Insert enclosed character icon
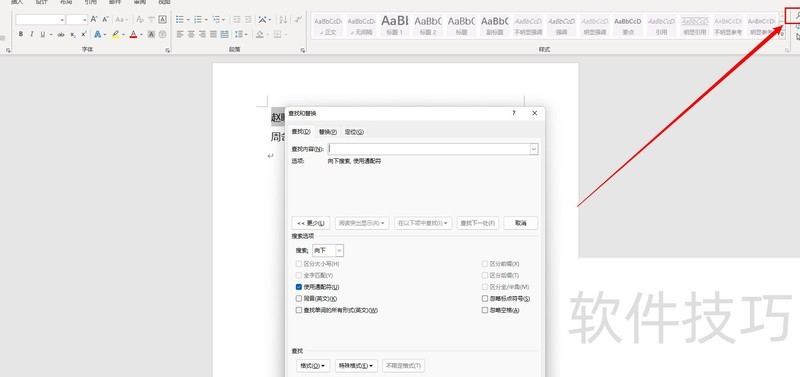The width and height of the screenshot is (800, 377). [162, 34]
